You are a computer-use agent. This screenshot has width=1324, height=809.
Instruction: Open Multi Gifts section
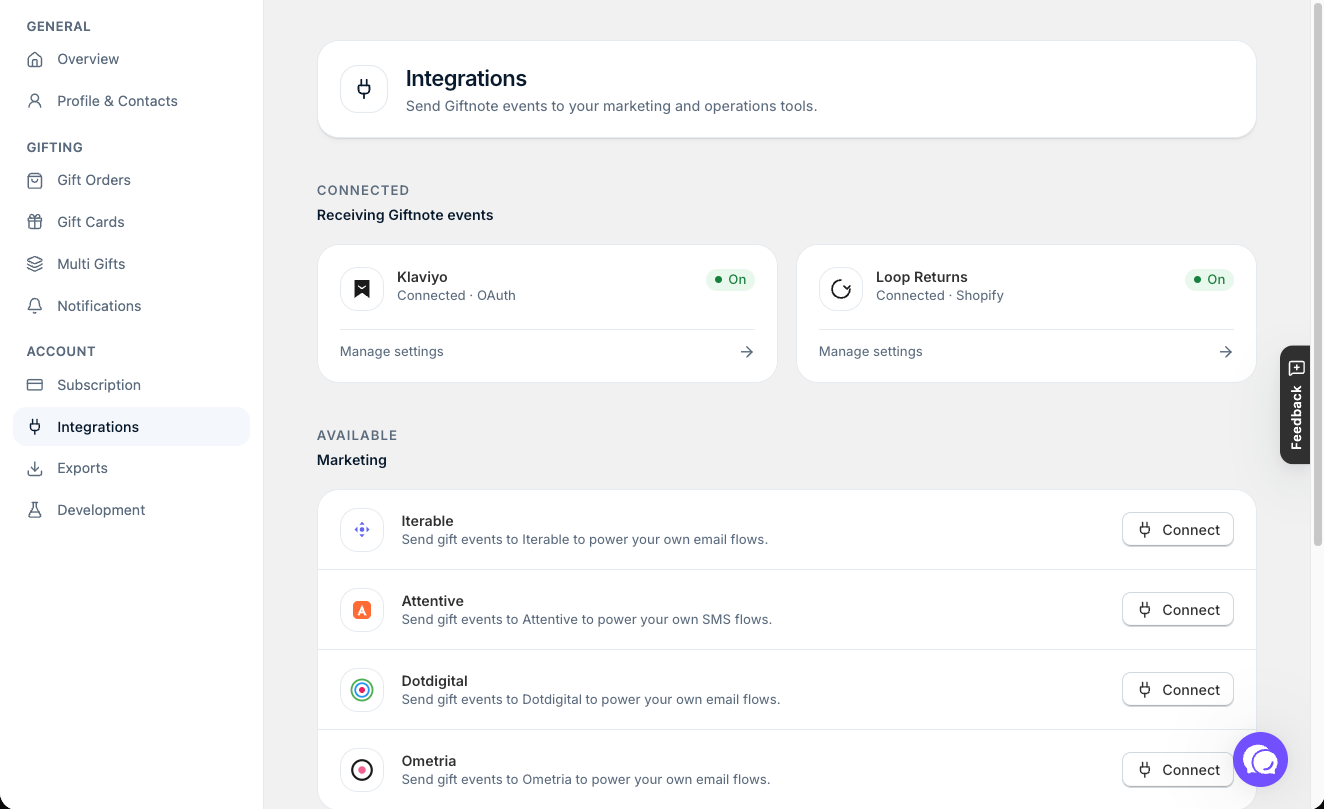[131, 264]
